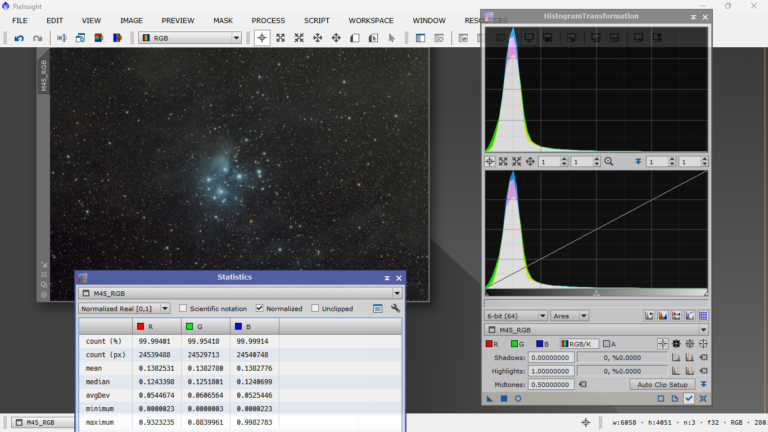Click Reset midtones balance icon beside Midtones
The image size is (768, 432).
tap(582, 384)
